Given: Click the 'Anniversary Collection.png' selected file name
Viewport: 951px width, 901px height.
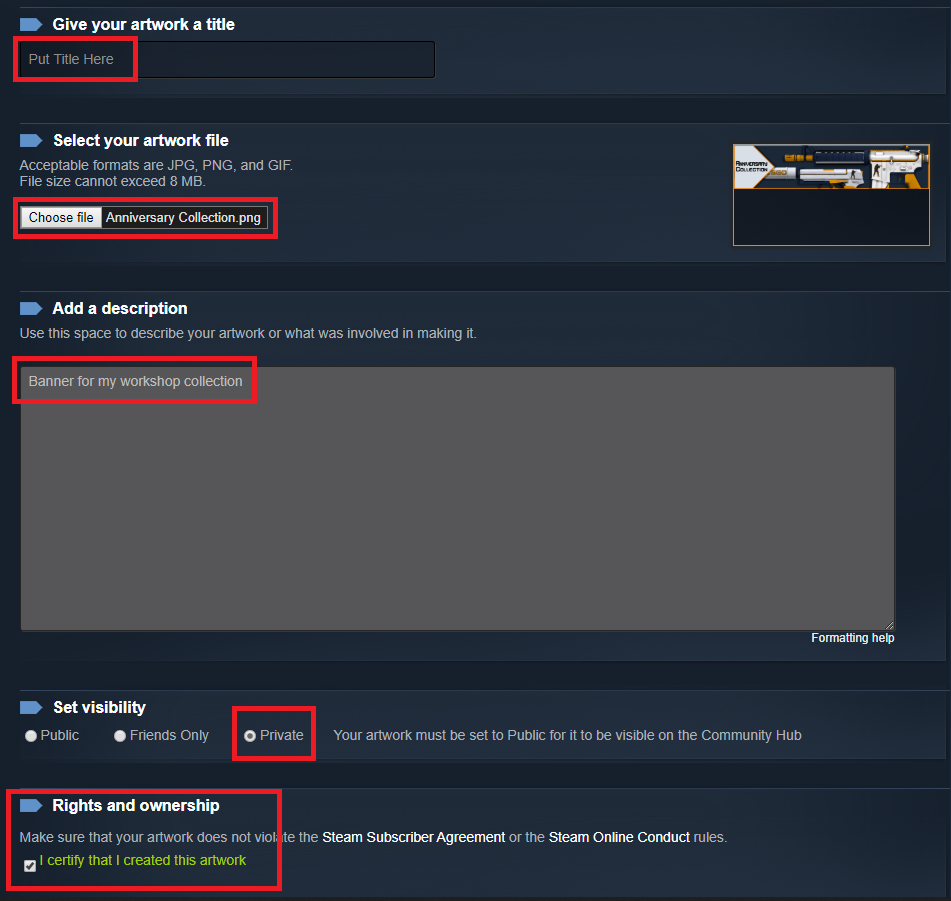Looking at the screenshot, I should pos(183,218).
